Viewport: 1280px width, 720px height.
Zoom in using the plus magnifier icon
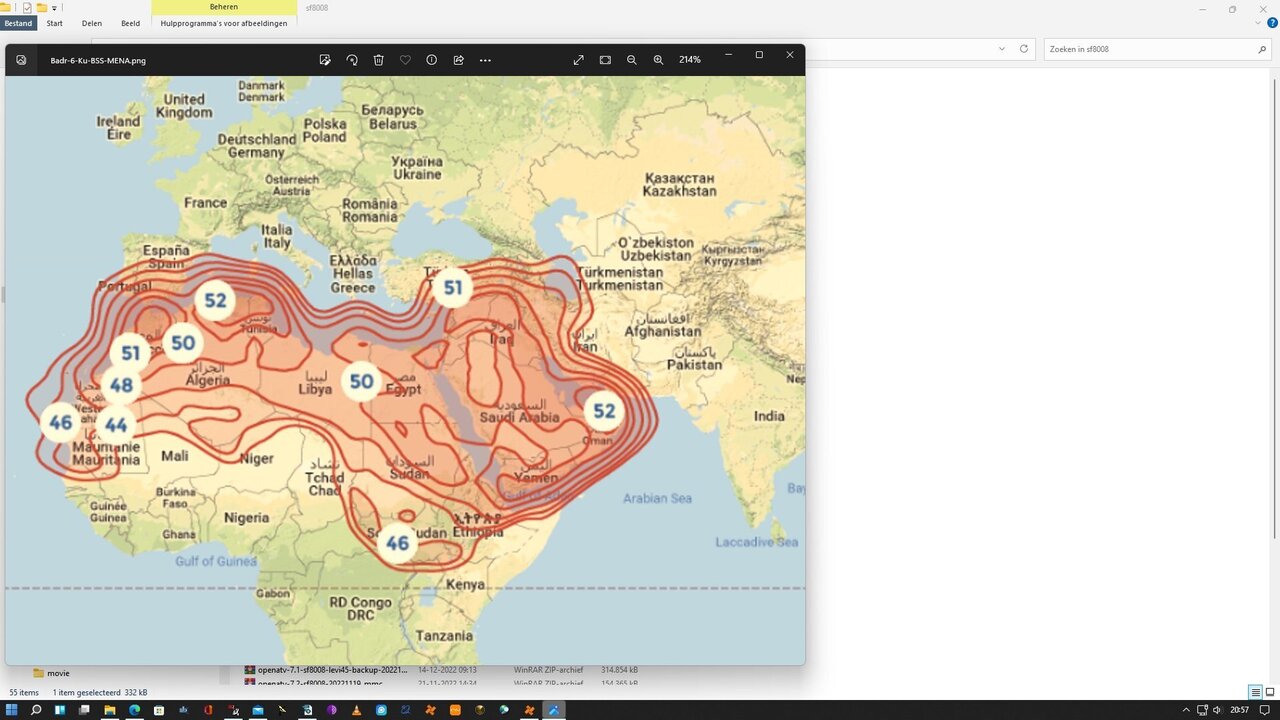click(x=658, y=60)
